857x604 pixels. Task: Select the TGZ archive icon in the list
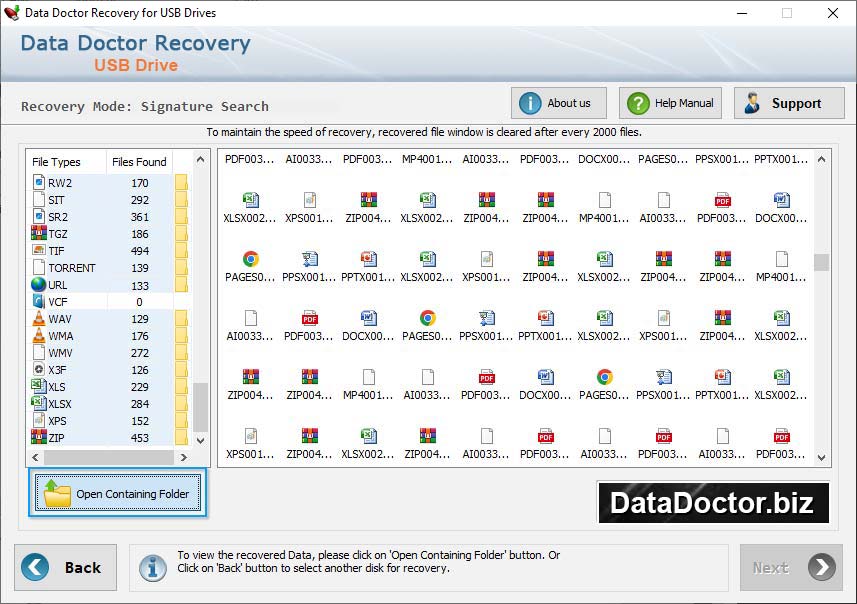coord(39,234)
